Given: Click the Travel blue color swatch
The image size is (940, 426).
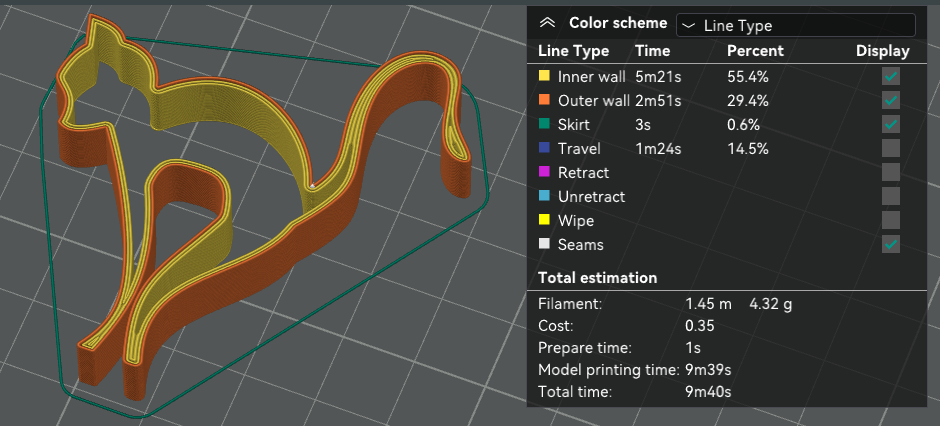Looking at the screenshot, I should tap(544, 148).
